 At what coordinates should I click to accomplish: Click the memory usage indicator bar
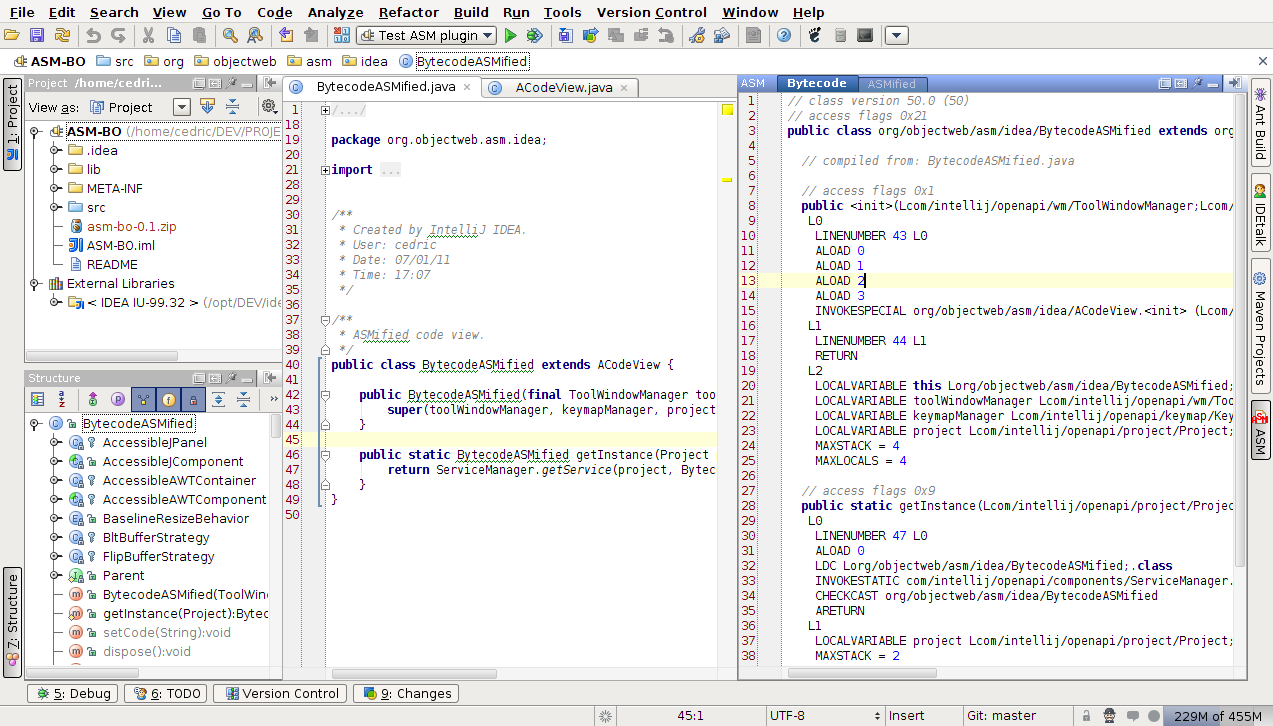click(1216, 716)
